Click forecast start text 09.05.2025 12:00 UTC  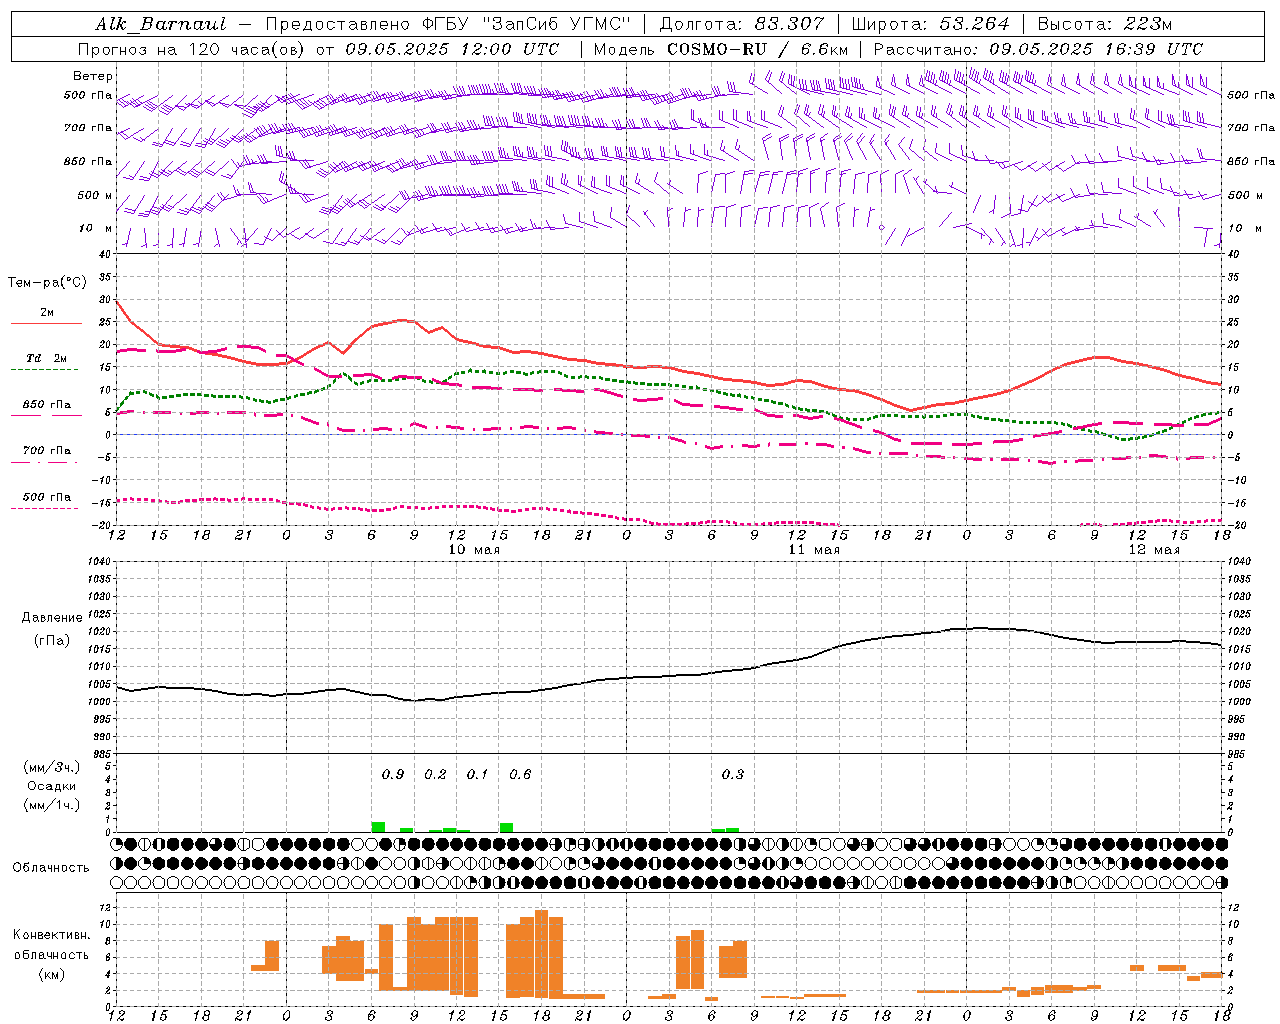coord(452,49)
